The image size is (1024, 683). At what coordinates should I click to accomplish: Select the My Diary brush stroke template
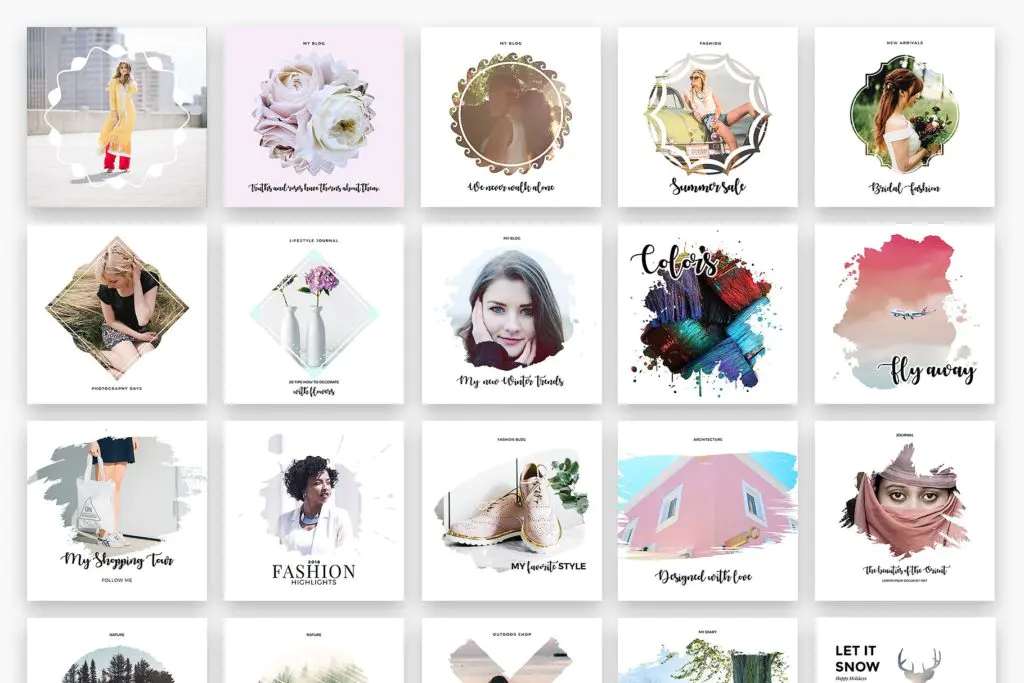[707, 650]
